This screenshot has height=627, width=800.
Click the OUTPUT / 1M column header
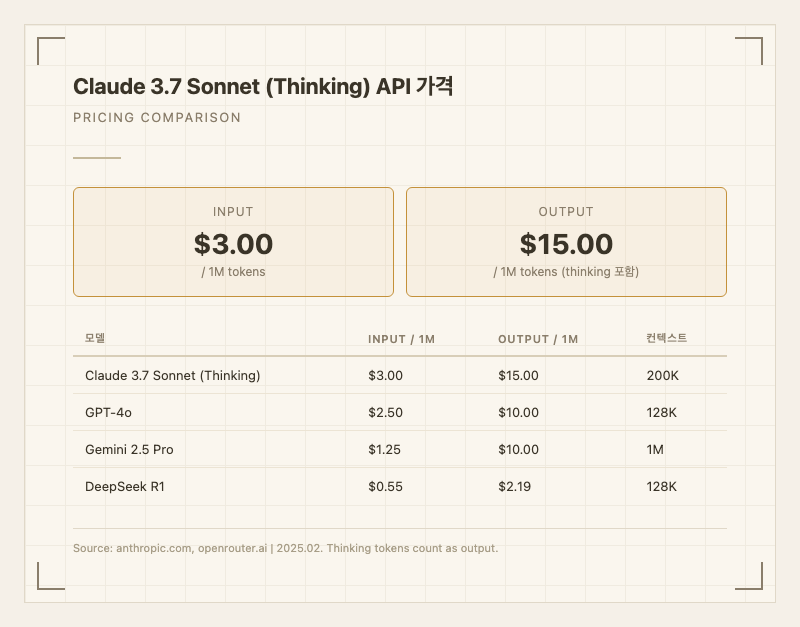click(538, 339)
